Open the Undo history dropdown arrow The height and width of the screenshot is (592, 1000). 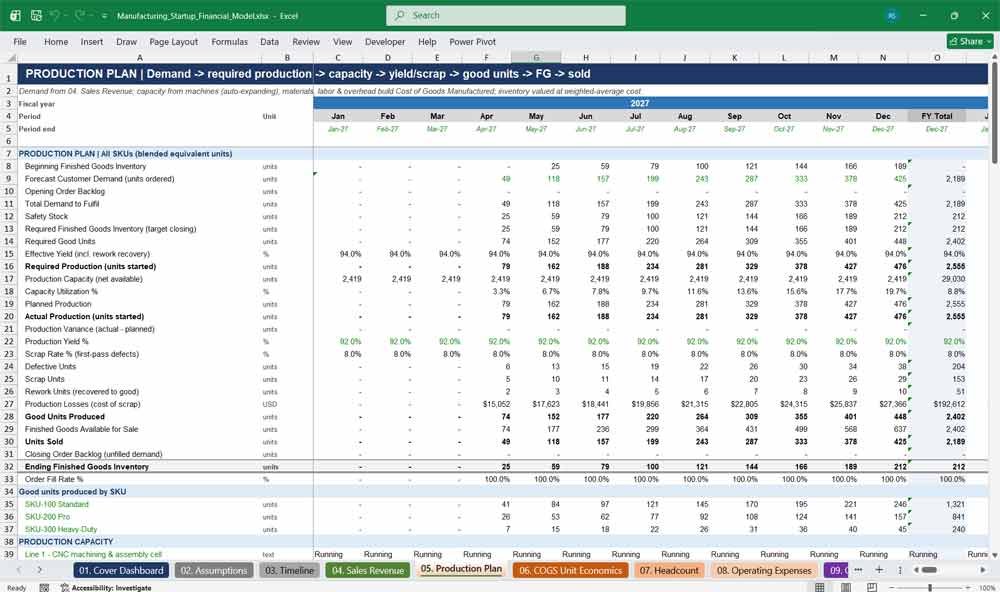[x=66, y=16]
